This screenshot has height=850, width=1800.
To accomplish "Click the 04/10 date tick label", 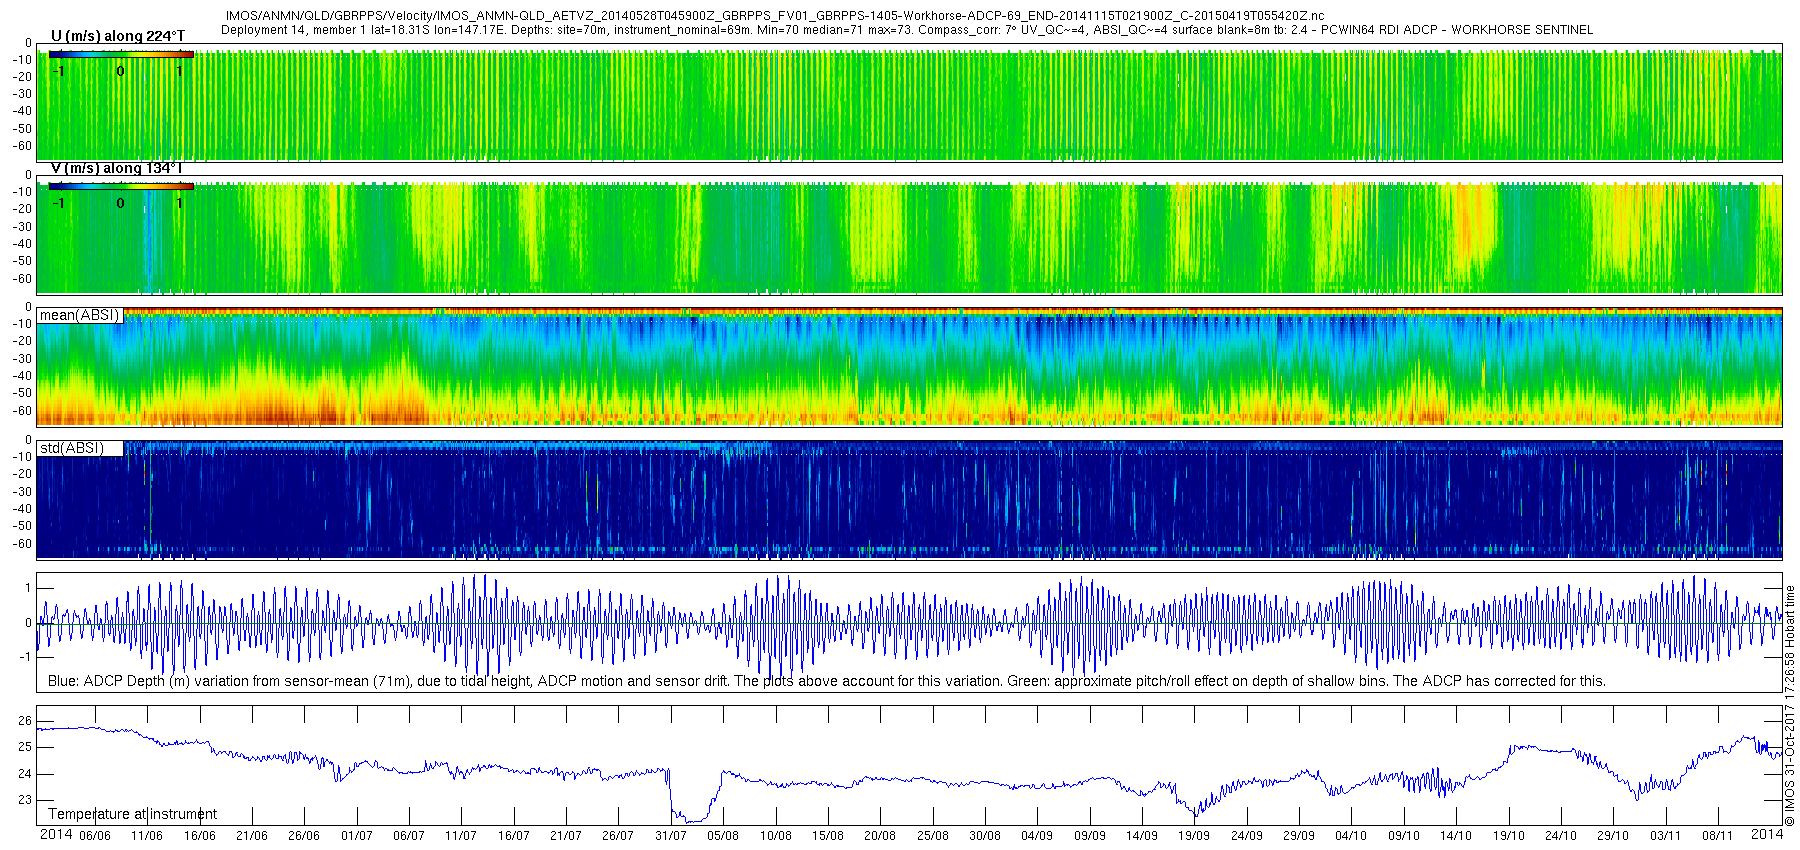I will click(1350, 836).
